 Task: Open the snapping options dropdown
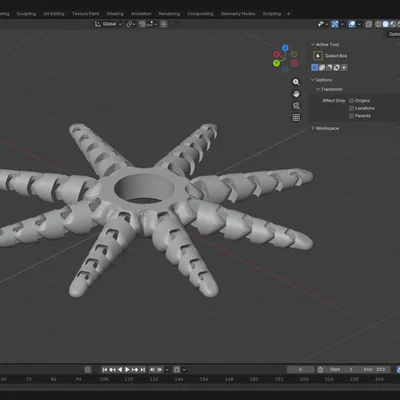coord(152,24)
